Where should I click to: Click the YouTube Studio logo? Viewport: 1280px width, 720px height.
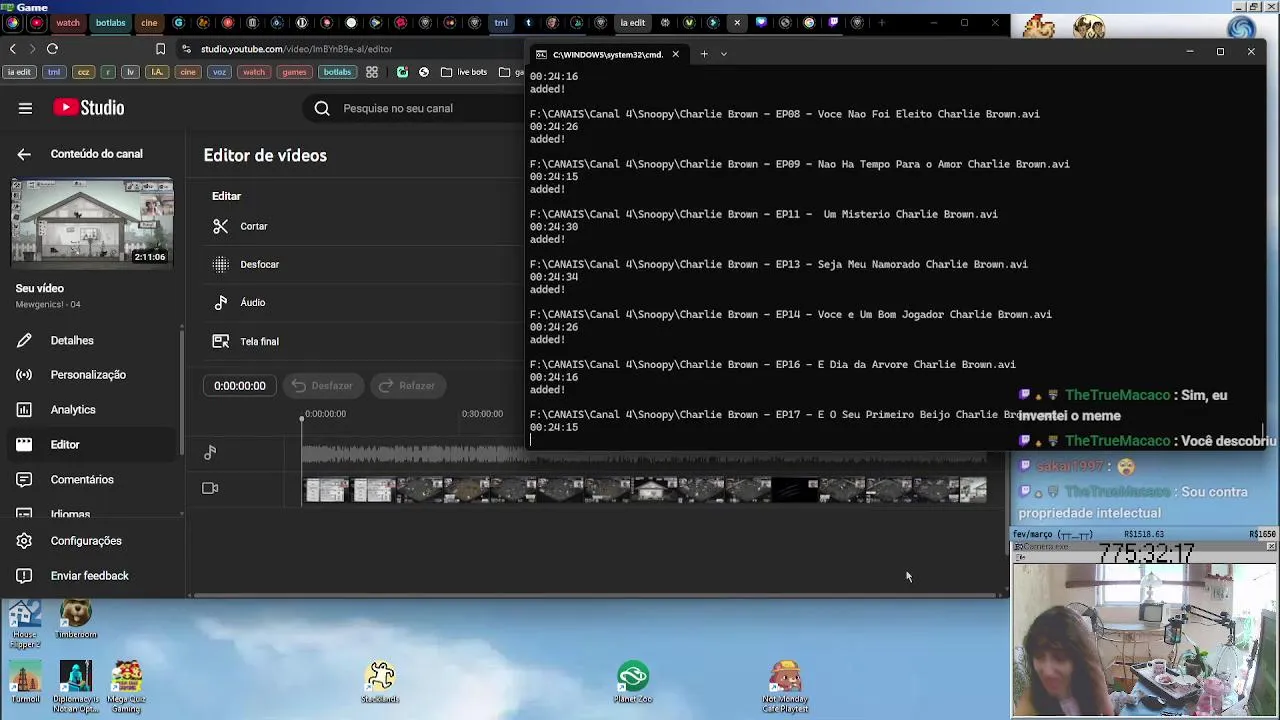tap(89, 108)
